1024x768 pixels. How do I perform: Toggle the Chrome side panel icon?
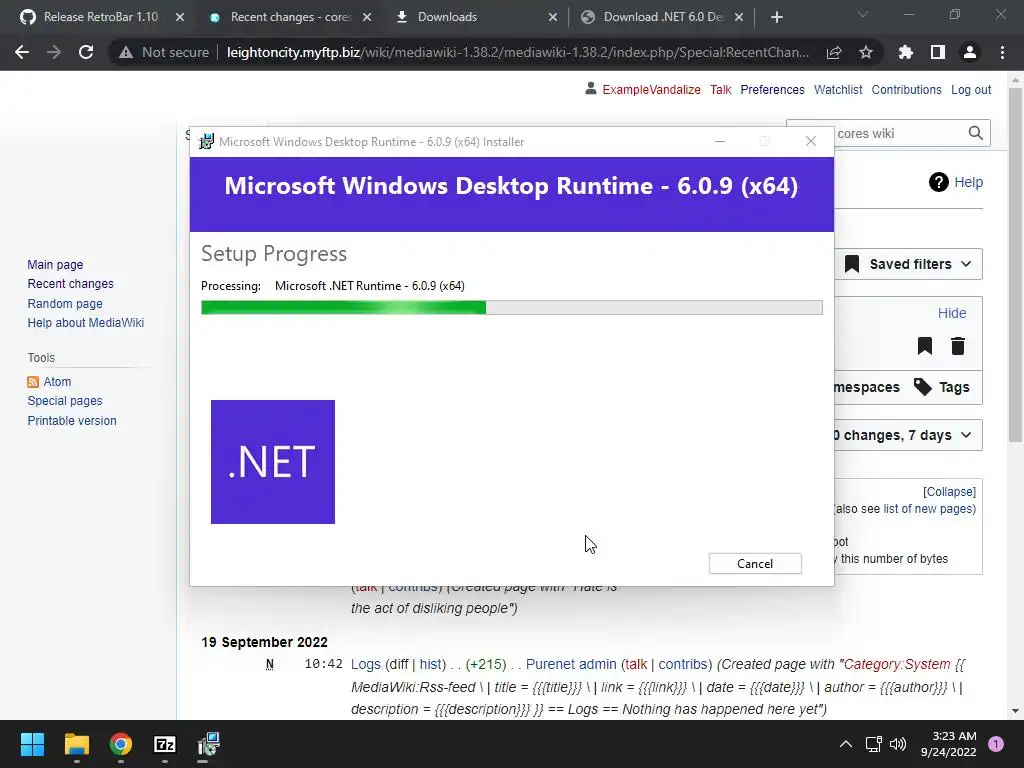pos(938,52)
